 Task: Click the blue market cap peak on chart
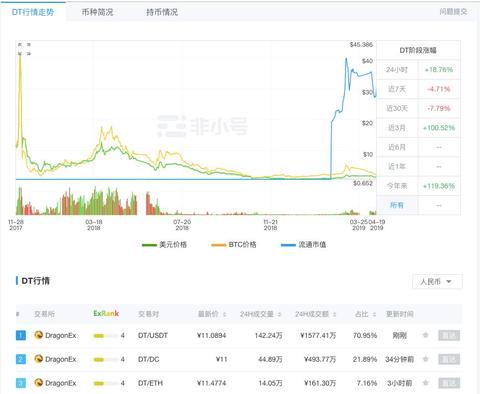click(346, 59)
